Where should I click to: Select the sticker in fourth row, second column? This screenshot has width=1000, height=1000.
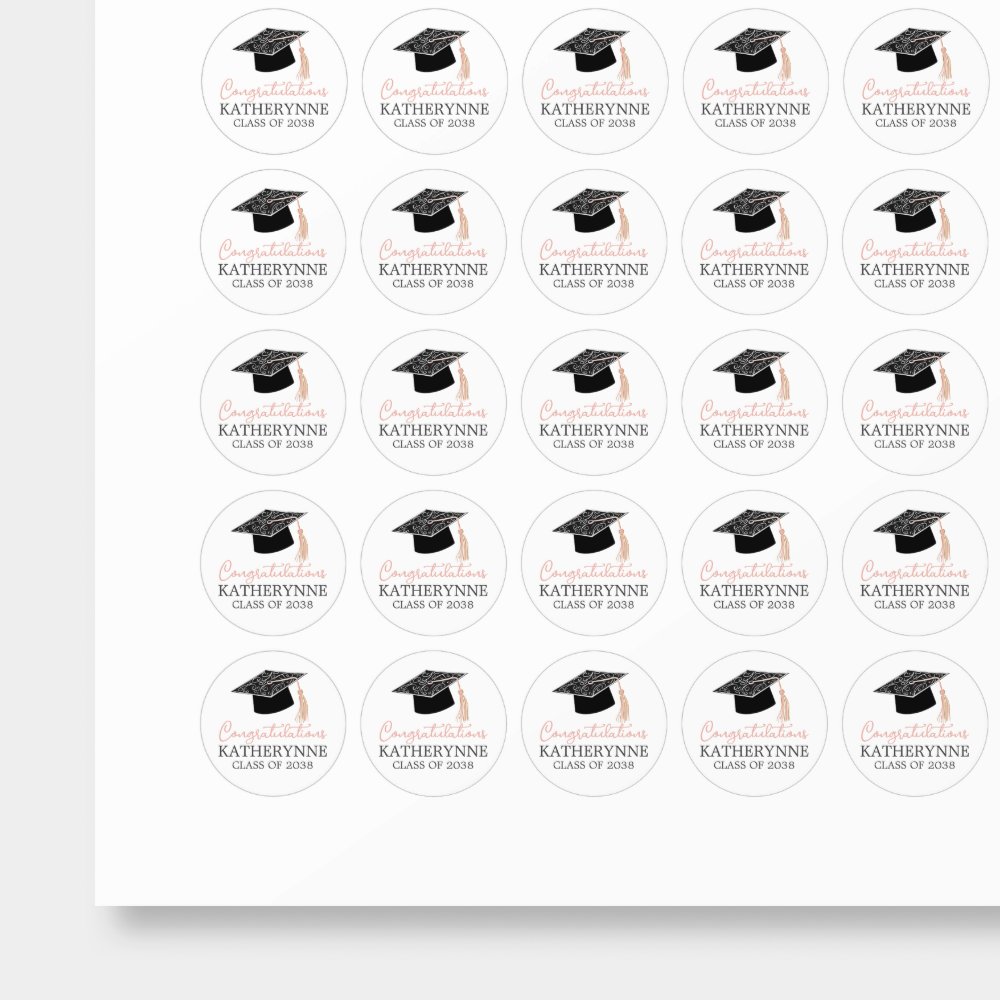434,563
